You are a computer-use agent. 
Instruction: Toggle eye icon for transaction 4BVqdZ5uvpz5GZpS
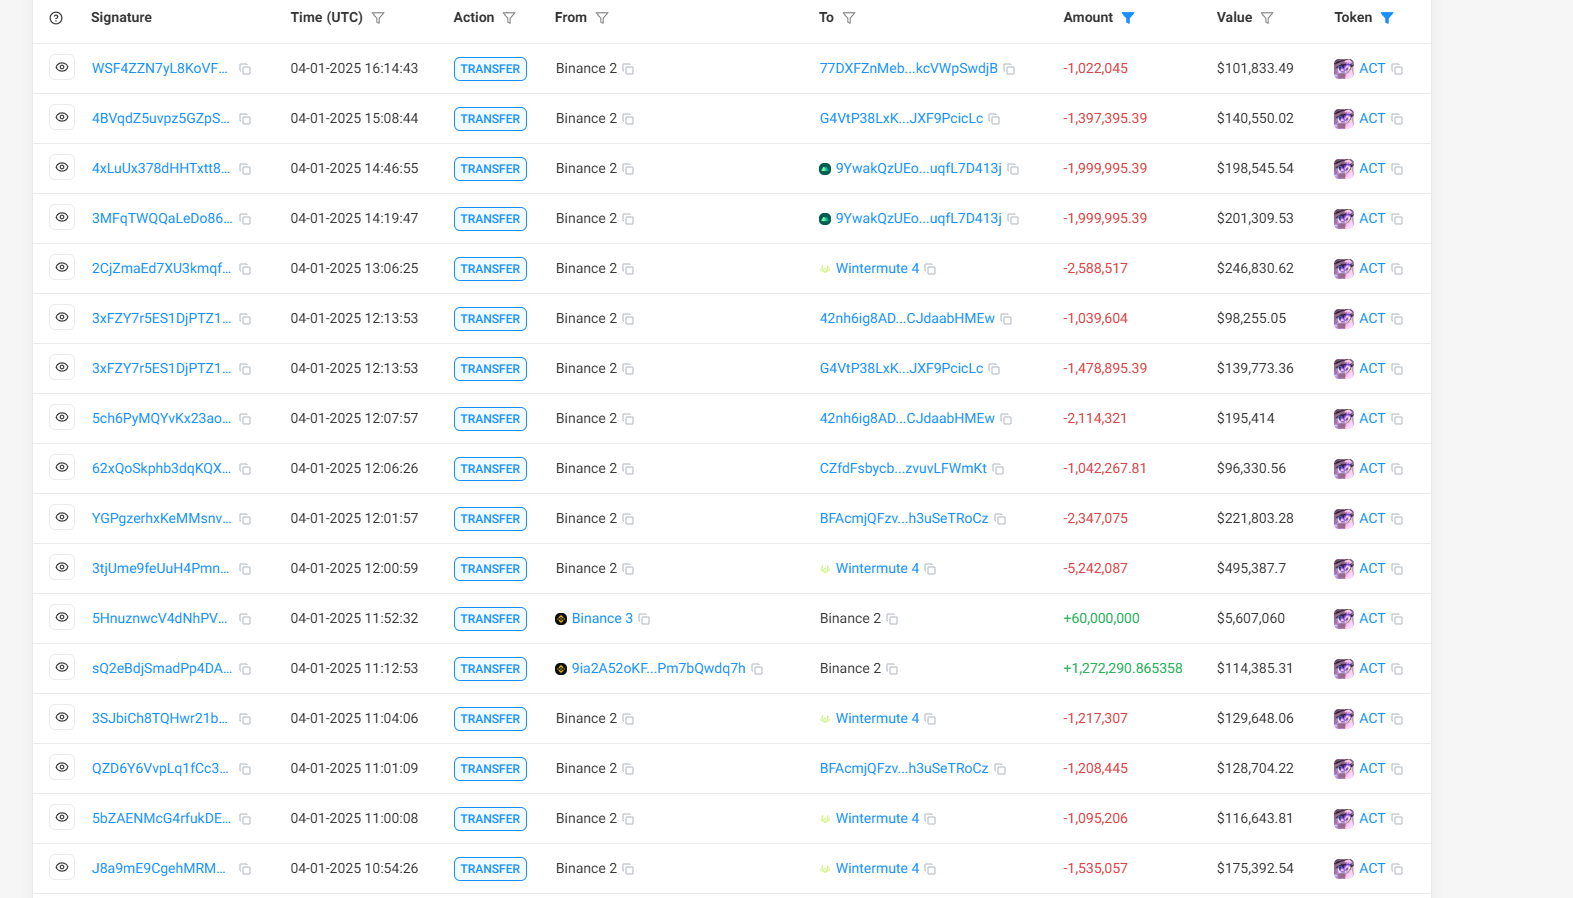(62, 118)
